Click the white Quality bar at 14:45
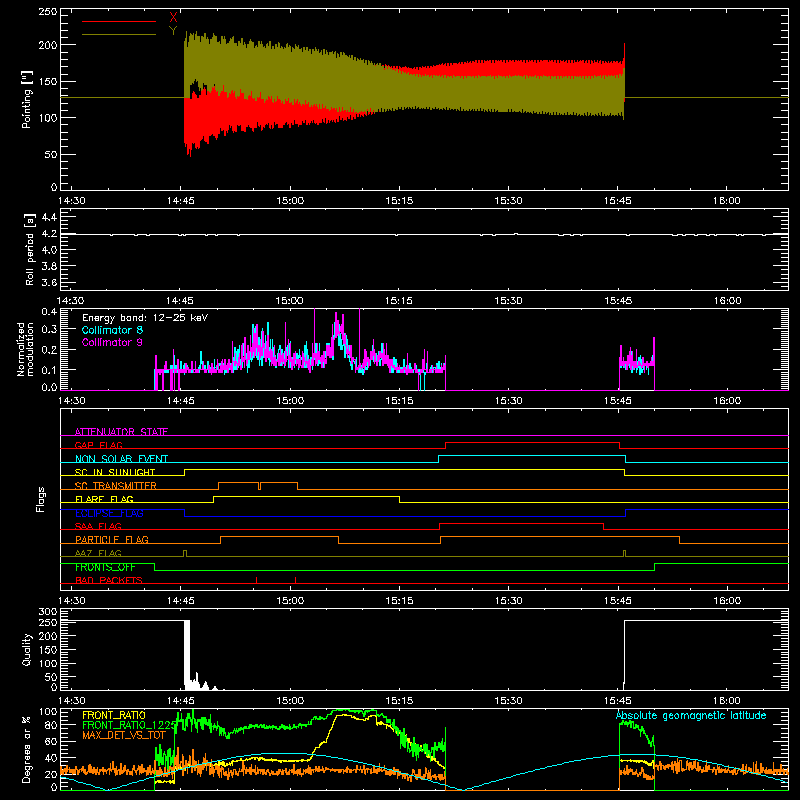 pyautogui.click(x=187, y=655)
